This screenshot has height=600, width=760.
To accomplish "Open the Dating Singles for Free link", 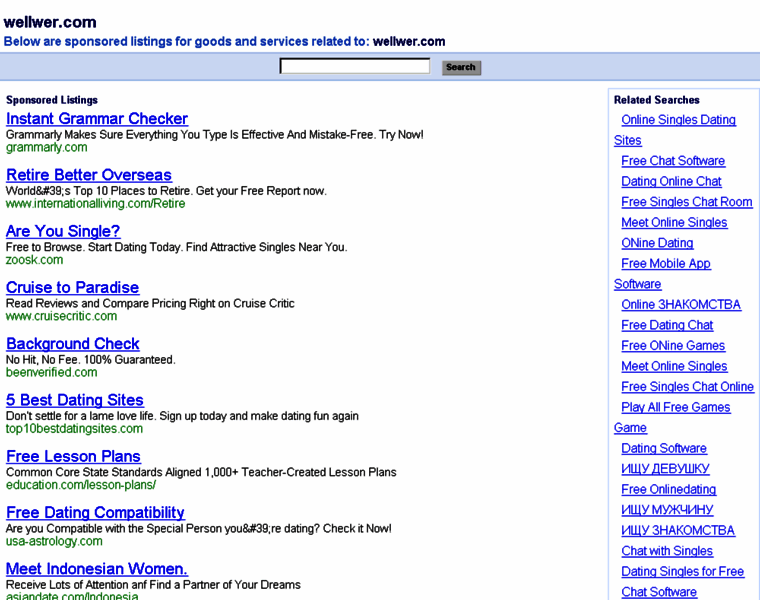I will tap(682, 571).
